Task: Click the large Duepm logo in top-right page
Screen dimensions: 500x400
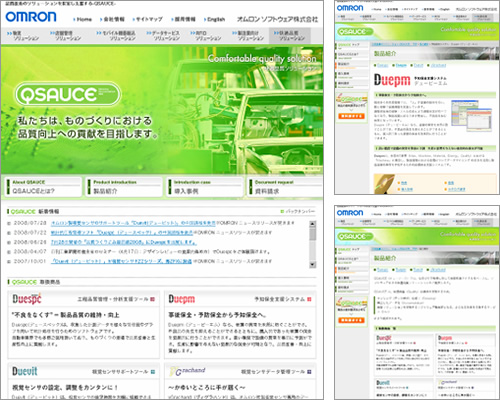Action: tap(392, 80)
